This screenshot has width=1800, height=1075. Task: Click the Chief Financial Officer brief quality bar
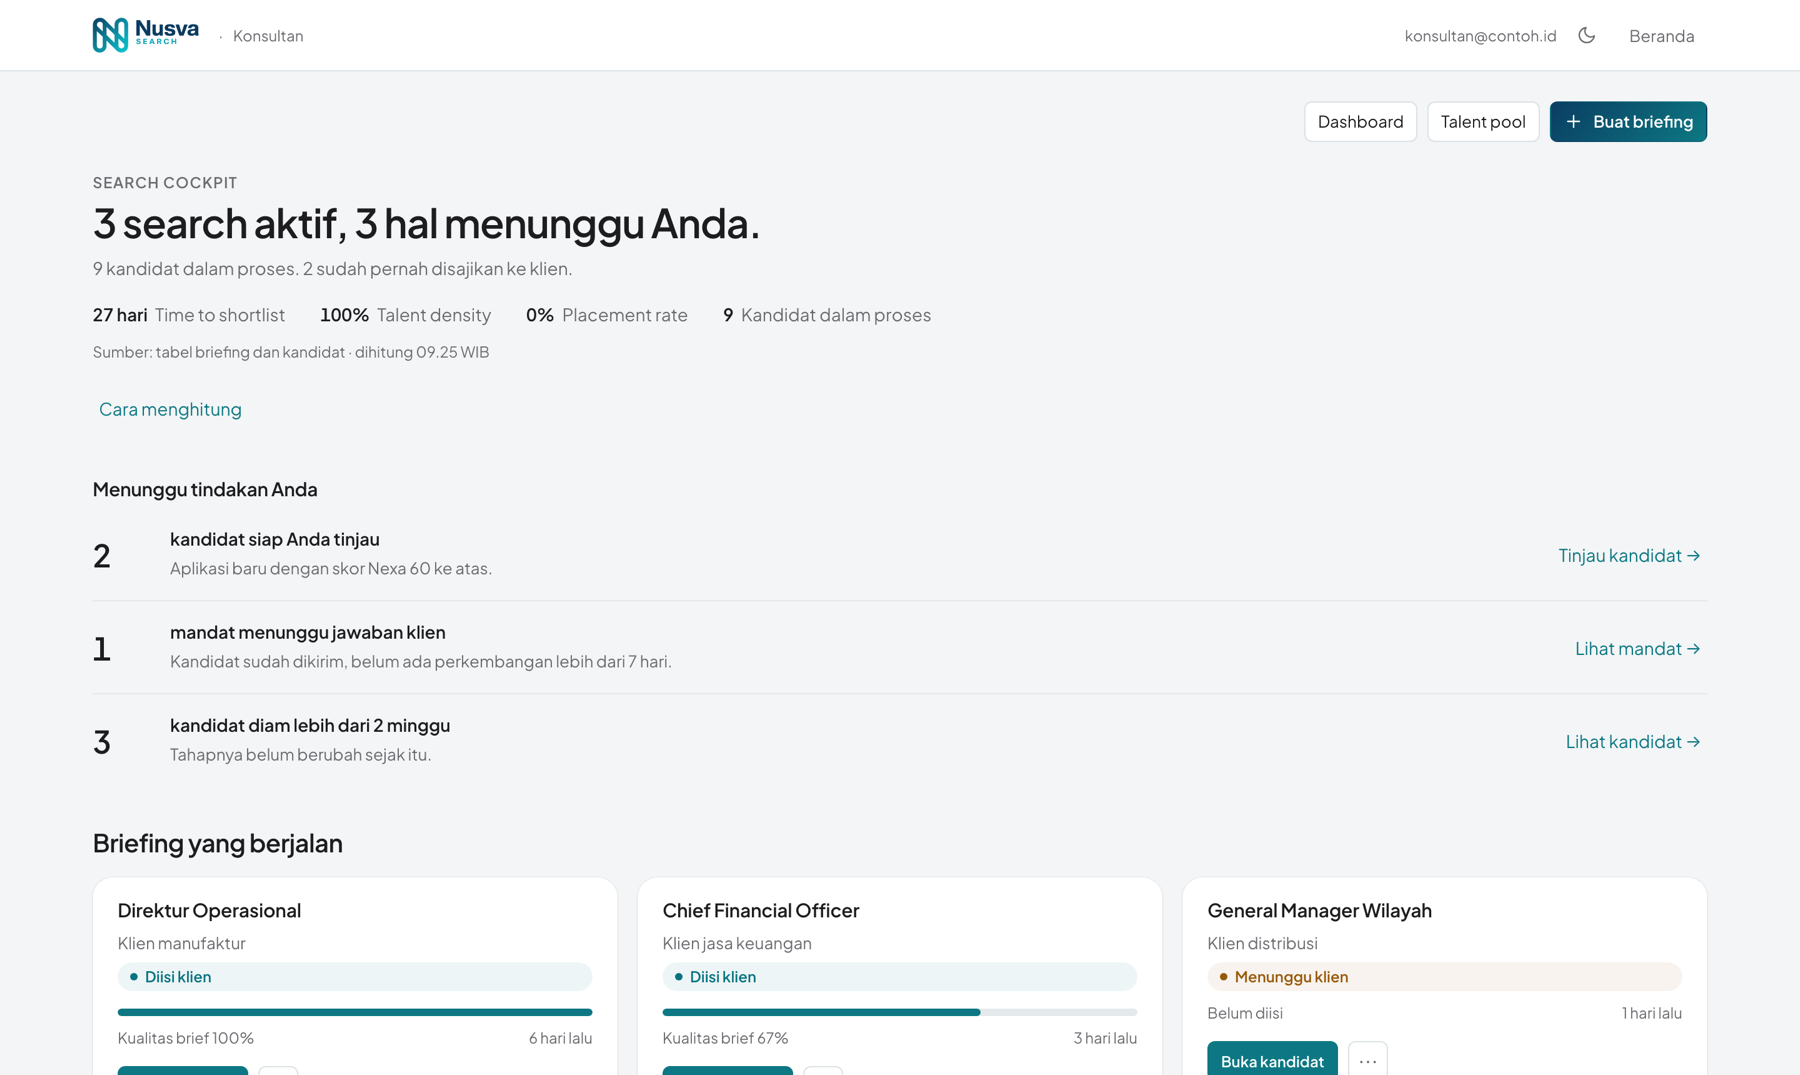(899, 1012)
